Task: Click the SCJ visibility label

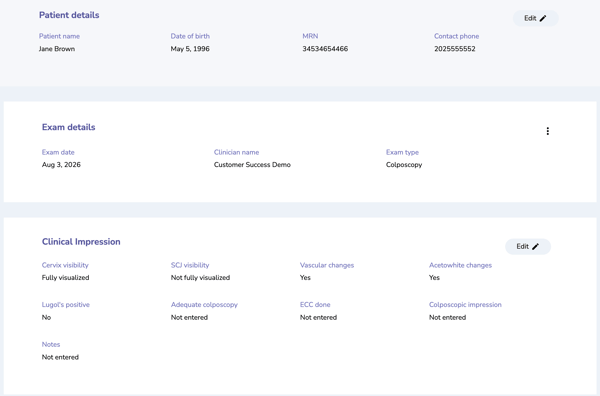Action: [190, 265]
